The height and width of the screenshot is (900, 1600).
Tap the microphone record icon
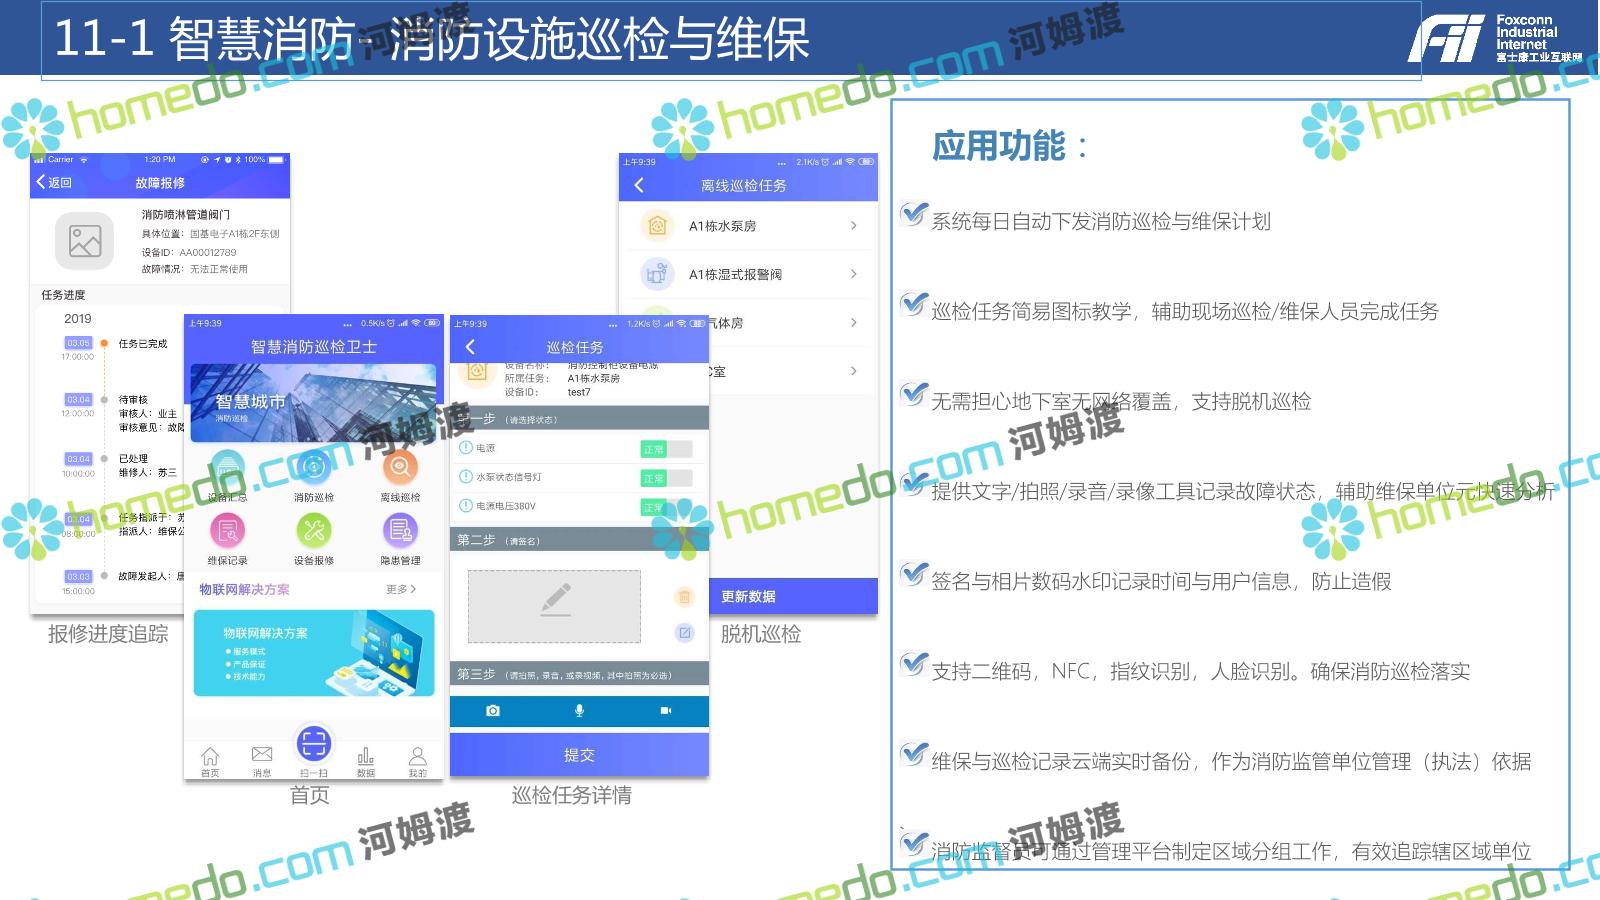coord(579,711)
